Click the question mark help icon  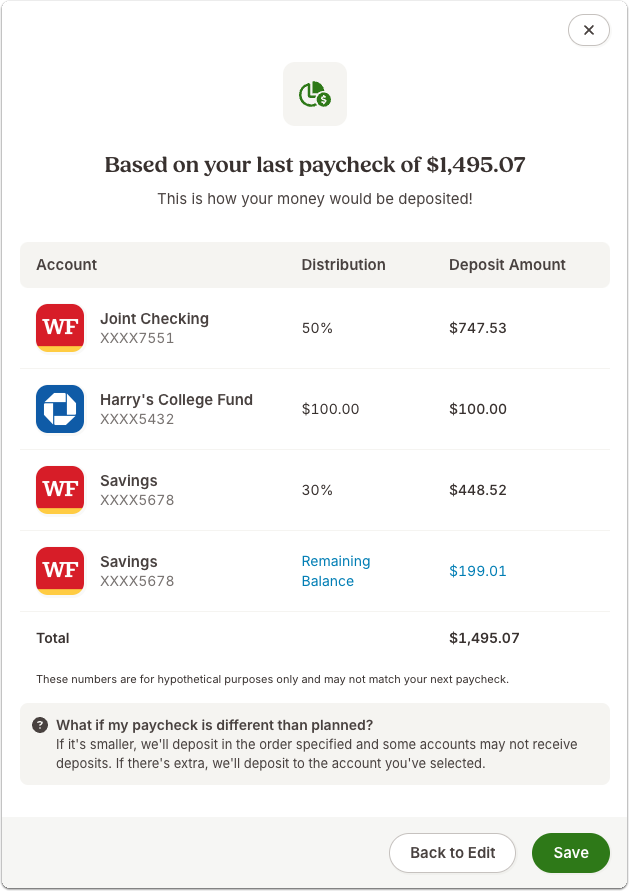[40, 725]
